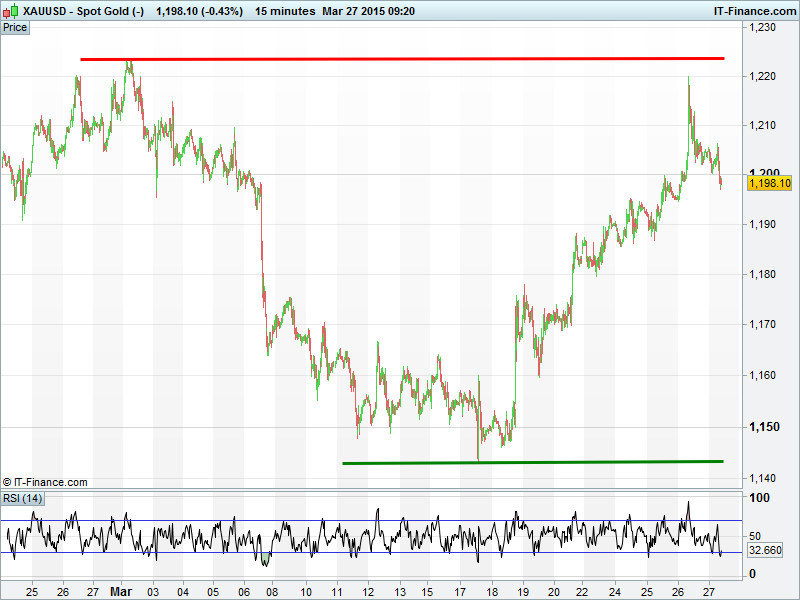800x600 pixels.
Task: Select the red horizontal resistance line
Action: pos(400,59)
